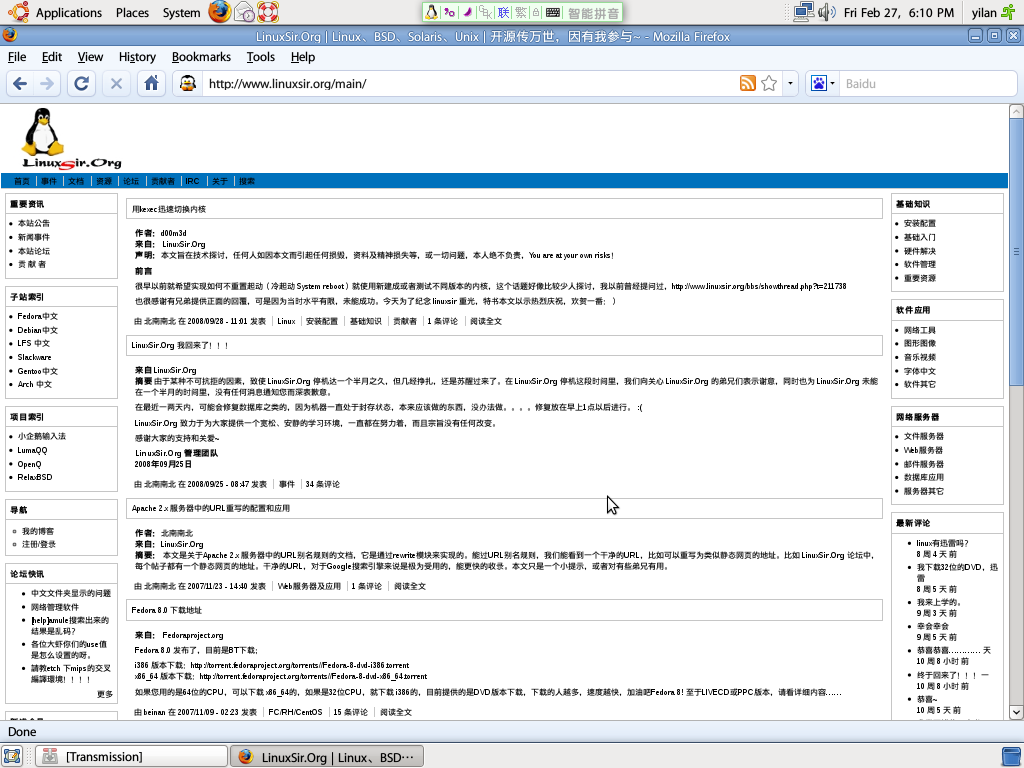Image resolution: width=1024 pixels, height=768 pixels.
Task: Click into the URL address bar
Action: pos(470,84)
